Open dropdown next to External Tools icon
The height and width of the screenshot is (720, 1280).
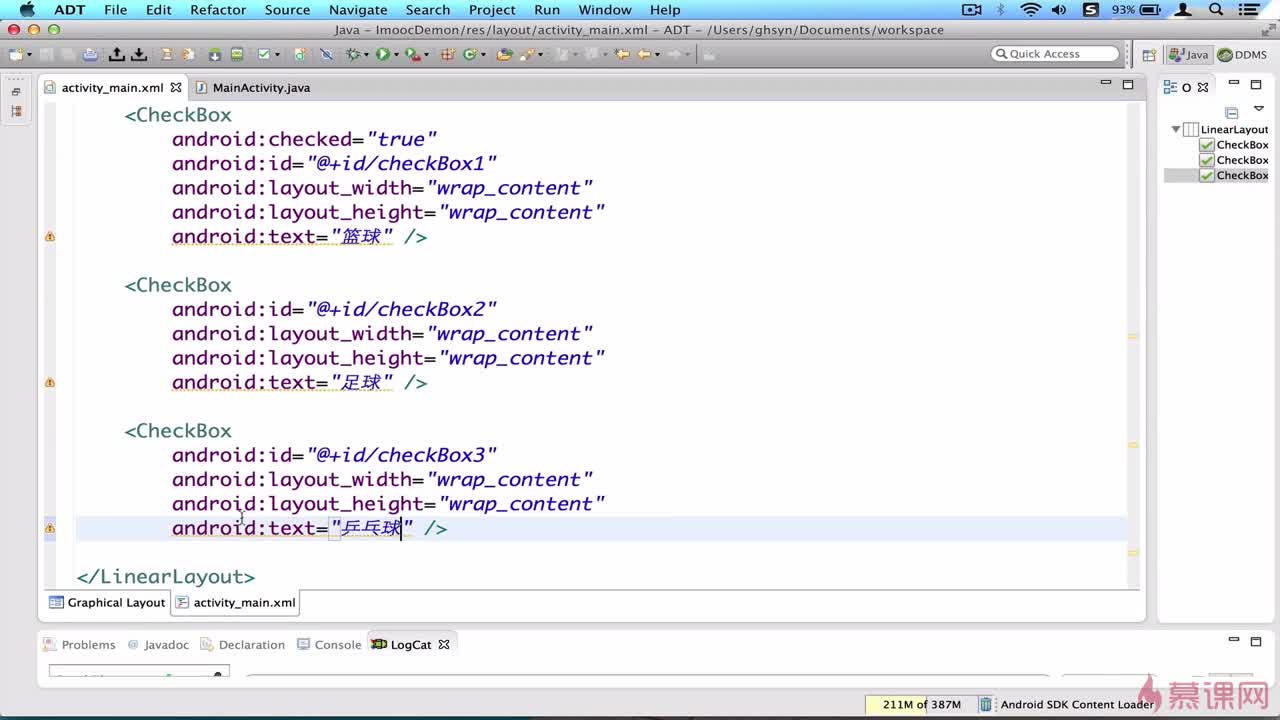(x=426, y=54)
